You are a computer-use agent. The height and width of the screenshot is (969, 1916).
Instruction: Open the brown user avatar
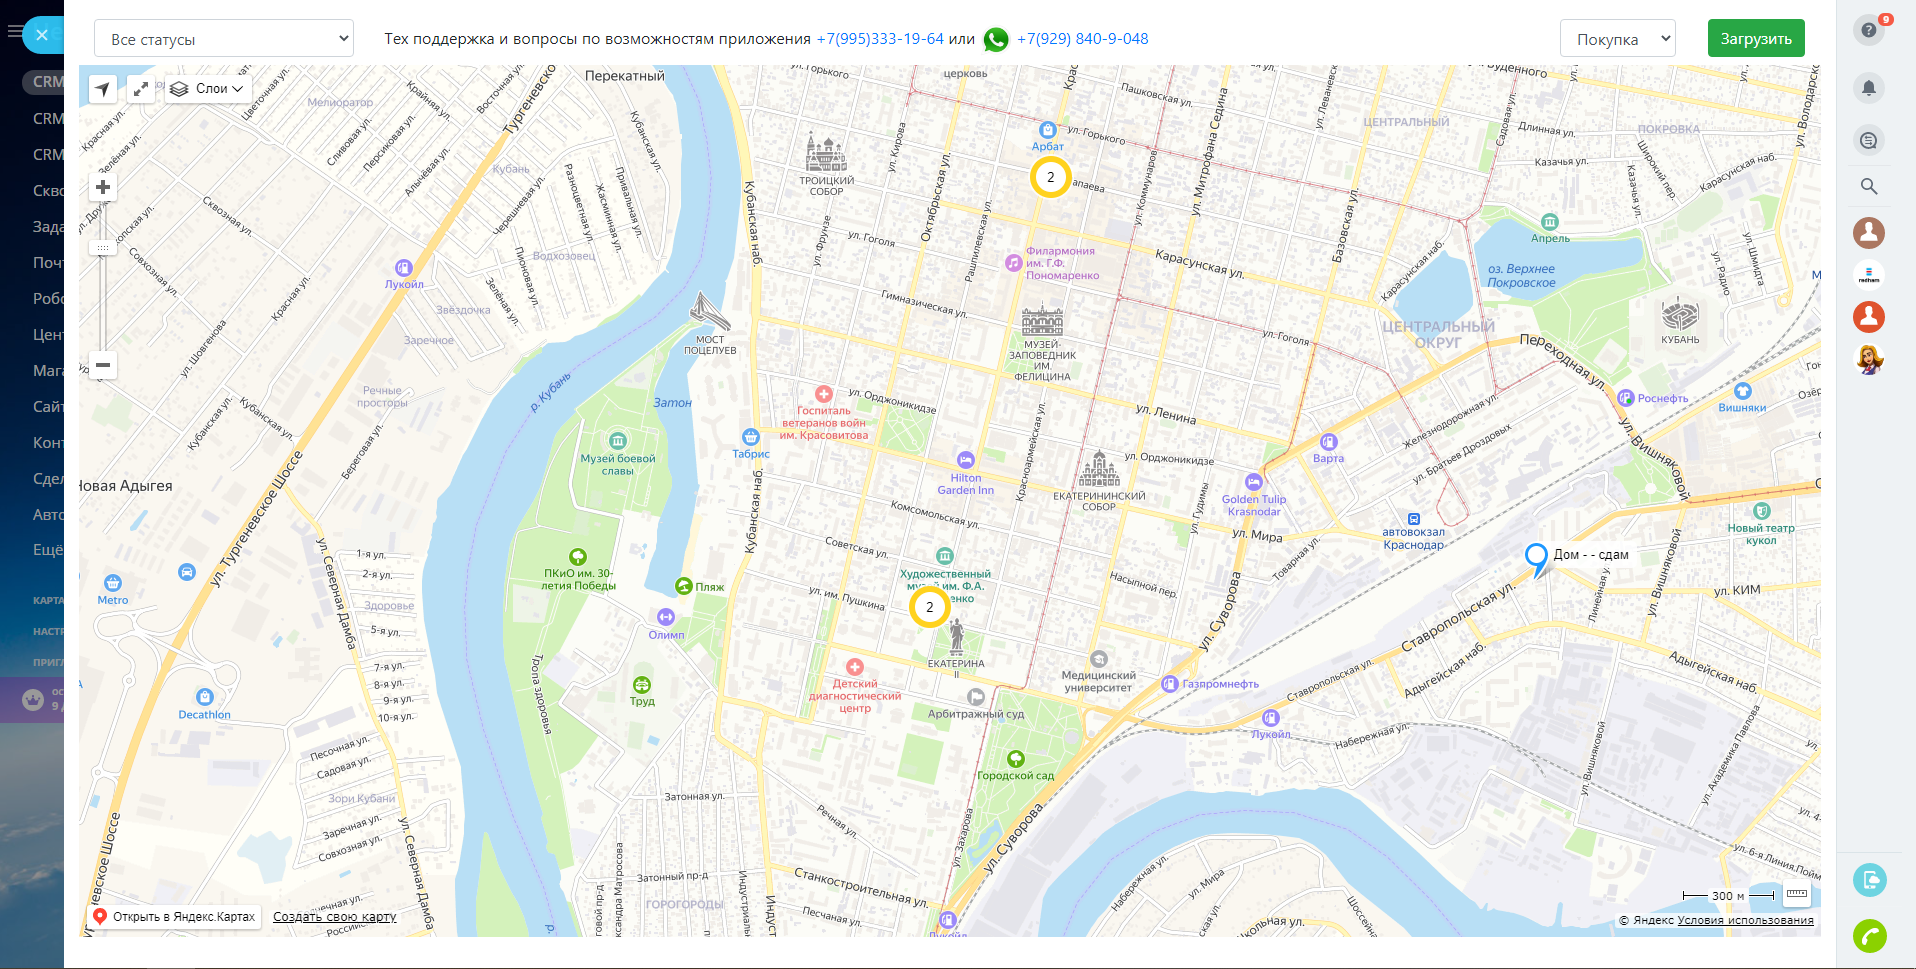[x=1869, y=233]
